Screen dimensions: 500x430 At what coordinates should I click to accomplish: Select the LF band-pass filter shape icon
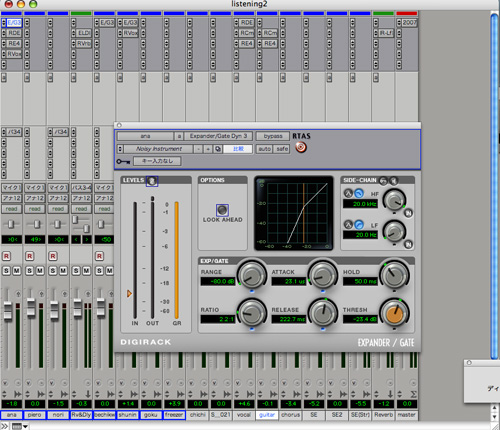[348, 224]
